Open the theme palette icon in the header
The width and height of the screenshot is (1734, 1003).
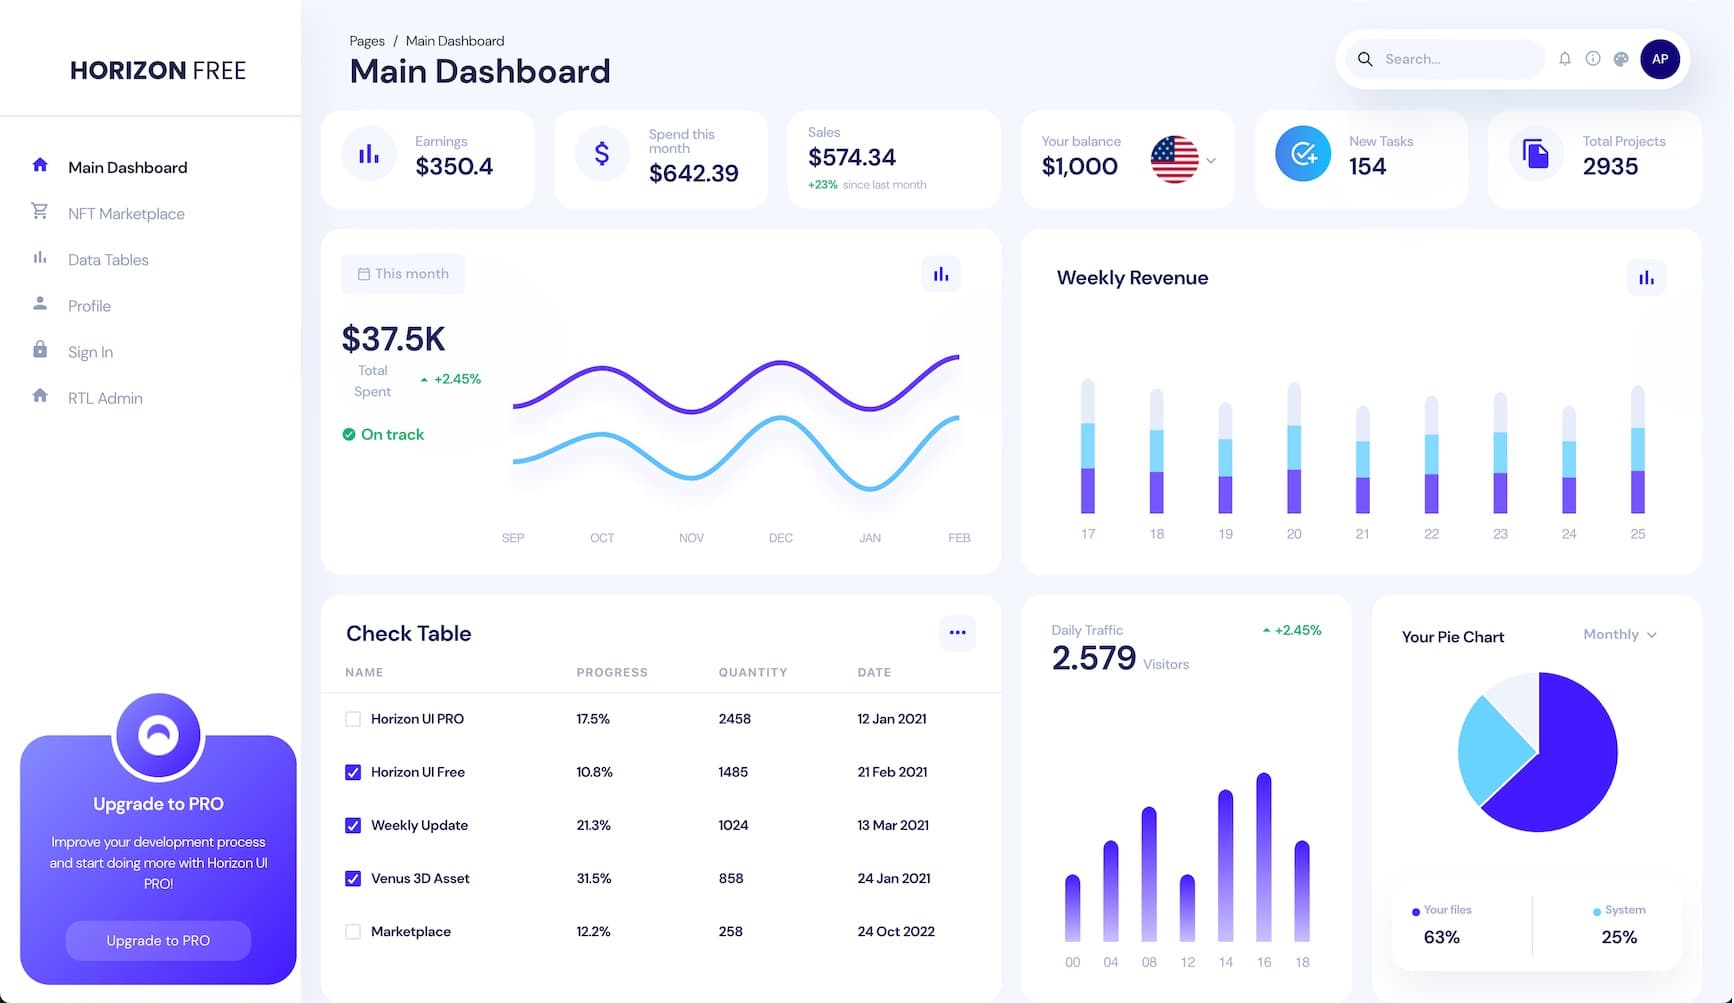1621,59
